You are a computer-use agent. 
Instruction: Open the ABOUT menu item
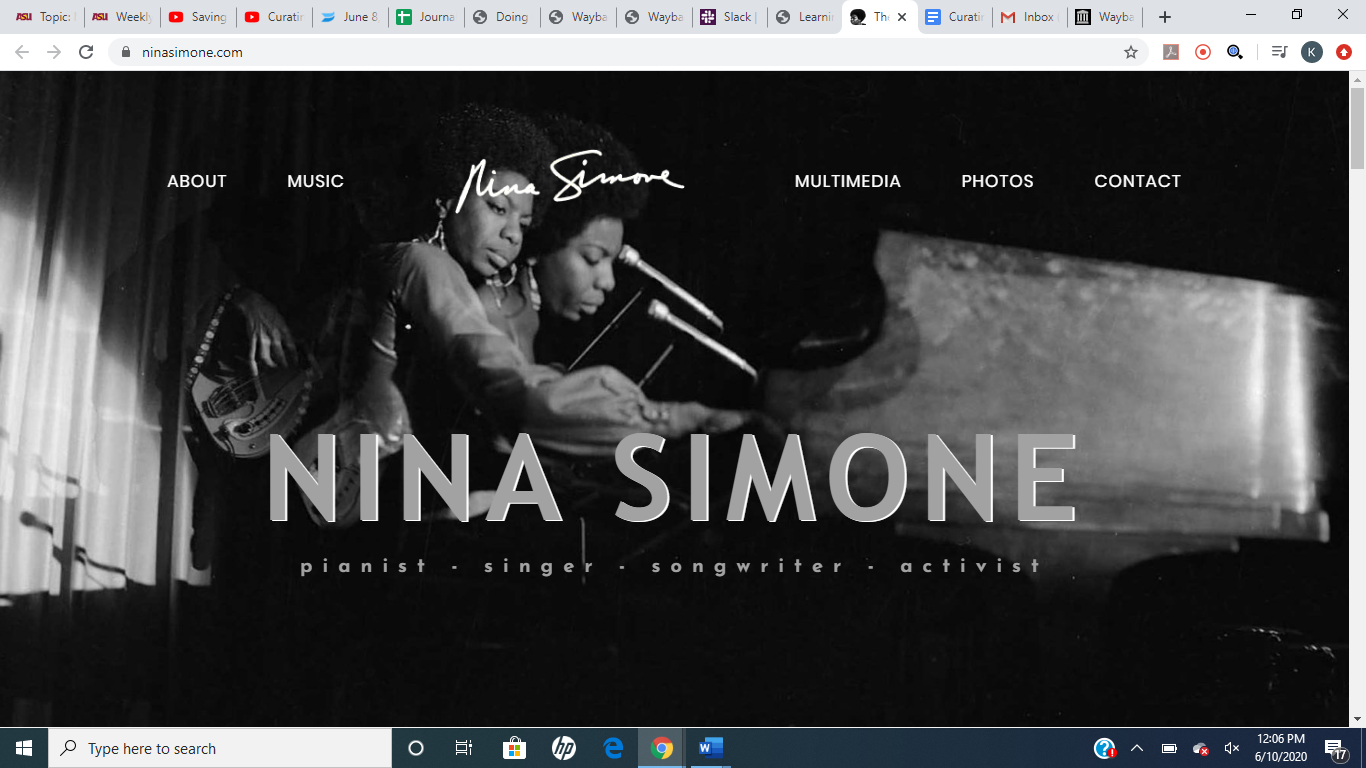point(197,181)
